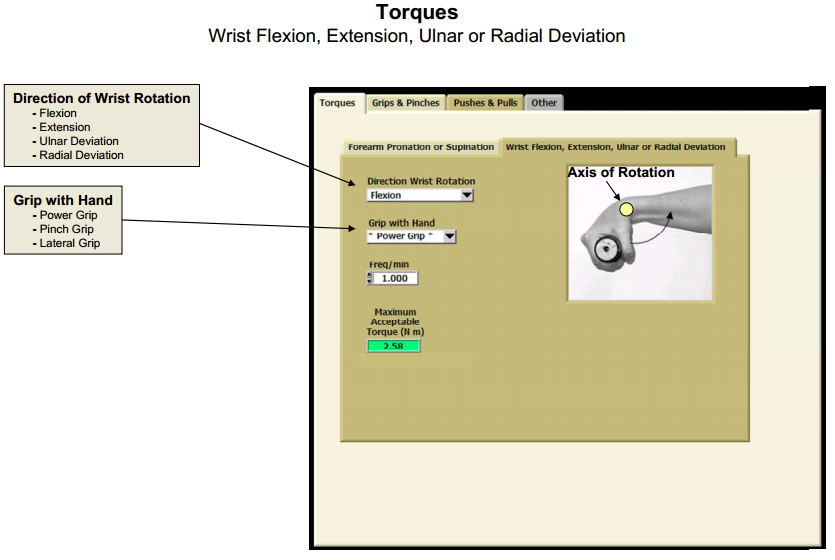Open the Direction Wrist Rotation dropdown arrow
This screenshot has width=835, height=560.
pos(467,196)
